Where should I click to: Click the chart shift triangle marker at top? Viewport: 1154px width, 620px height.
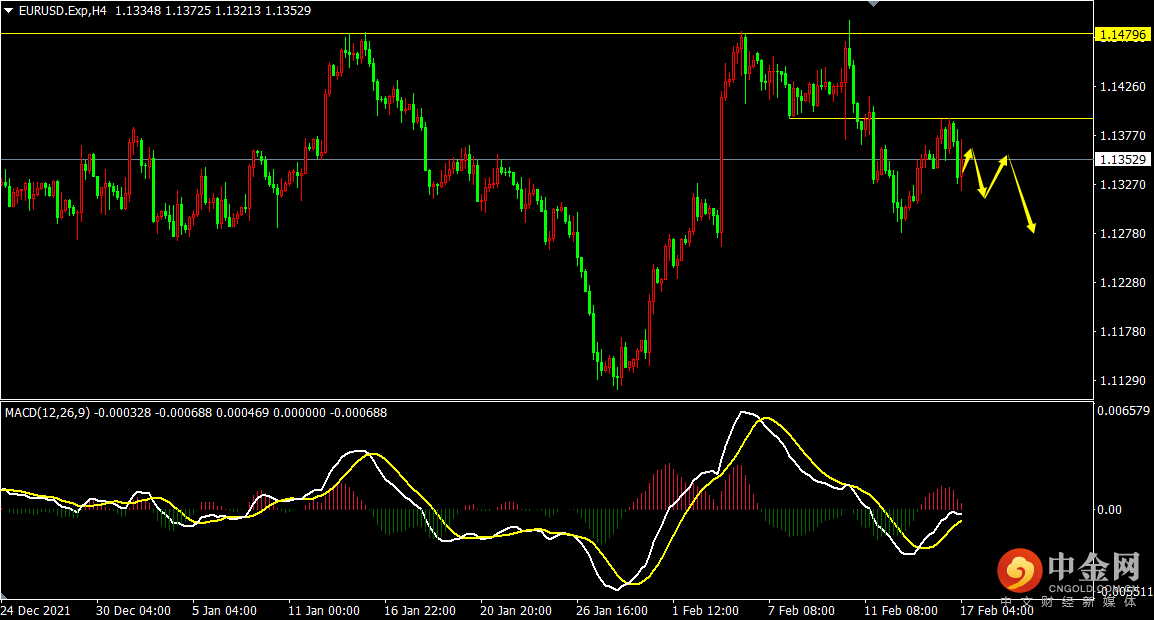coord(874,4)
